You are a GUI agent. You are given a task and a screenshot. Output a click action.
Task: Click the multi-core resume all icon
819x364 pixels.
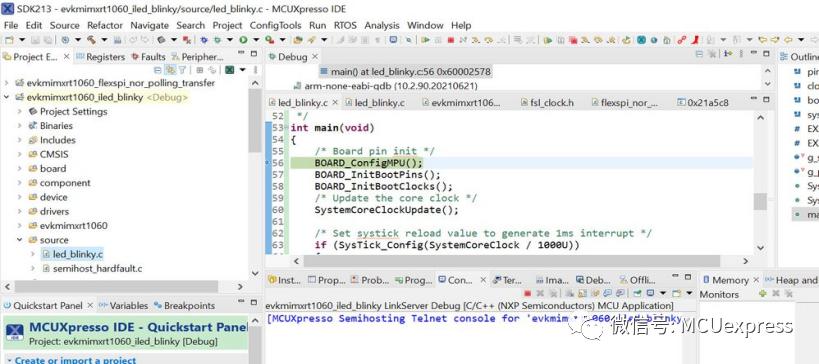coord(548,40)
